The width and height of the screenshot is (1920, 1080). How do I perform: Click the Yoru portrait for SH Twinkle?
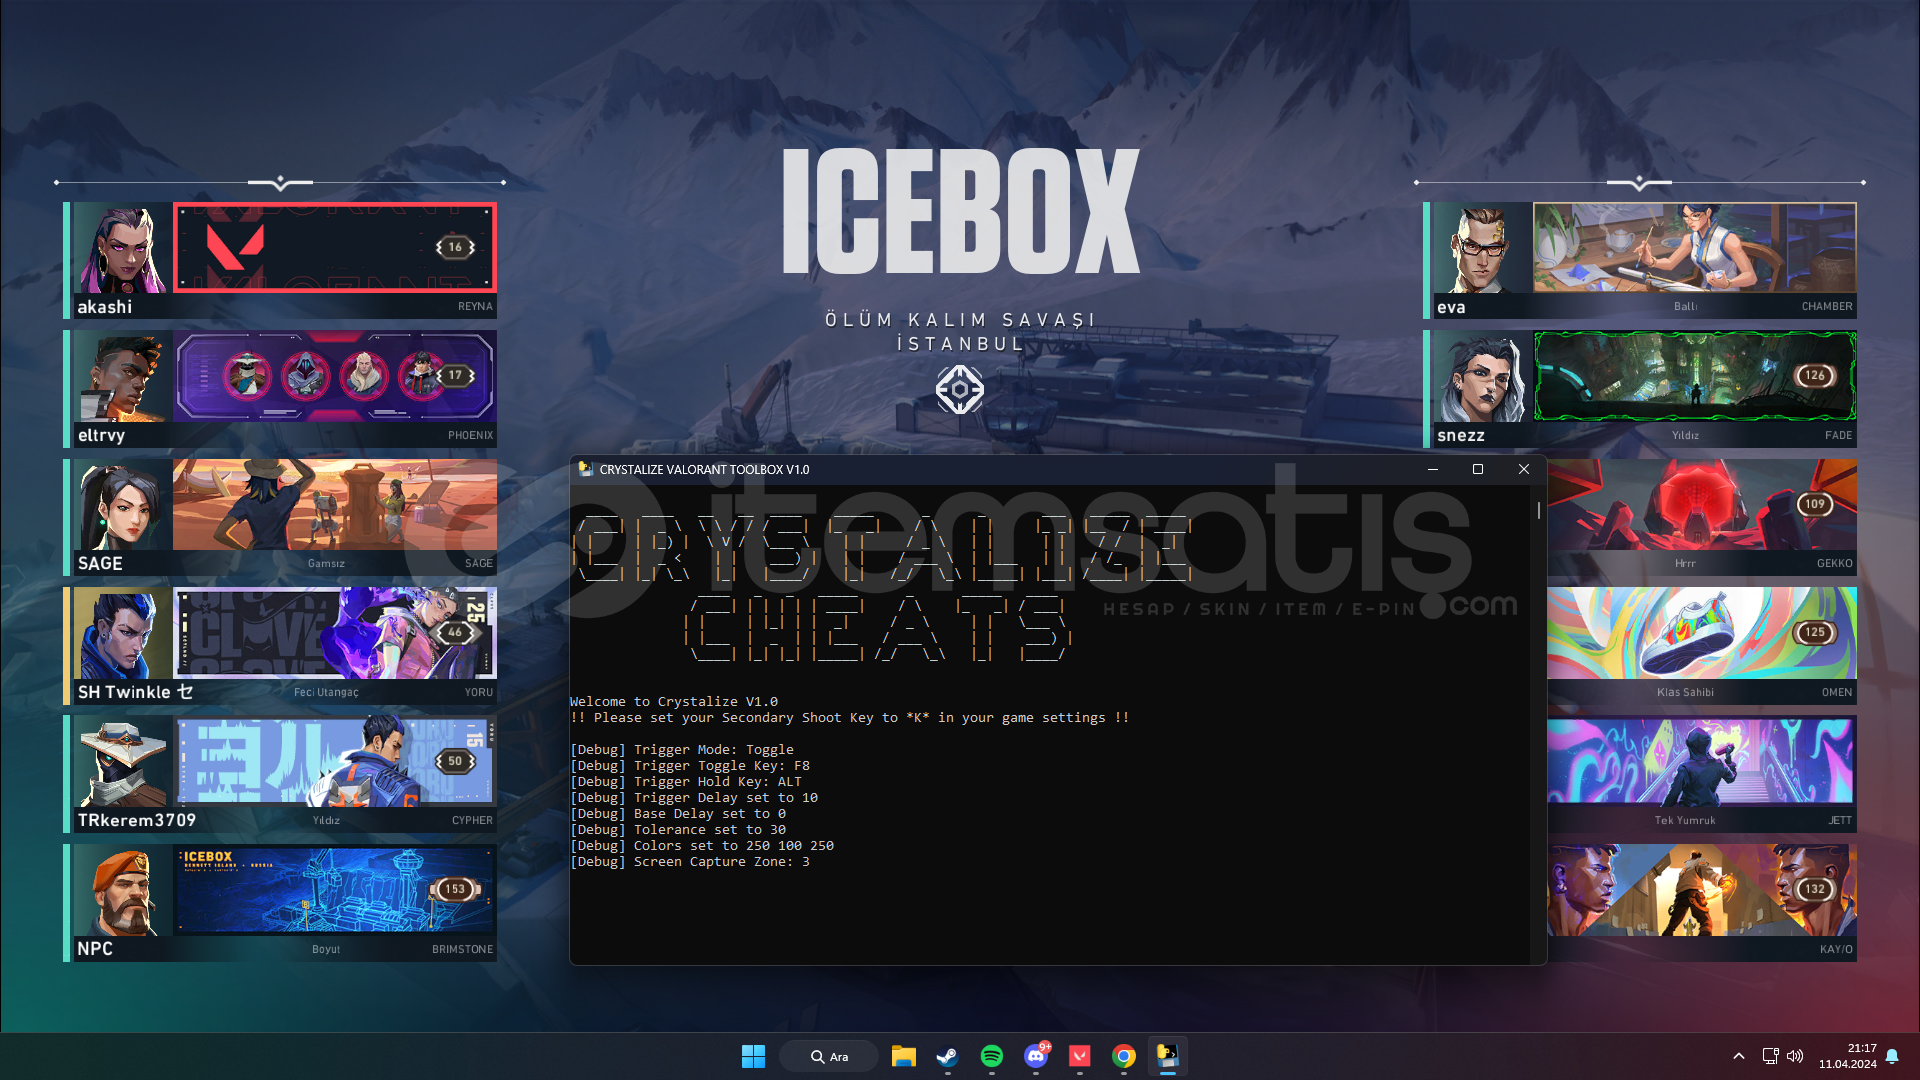(x=122, y=634)
